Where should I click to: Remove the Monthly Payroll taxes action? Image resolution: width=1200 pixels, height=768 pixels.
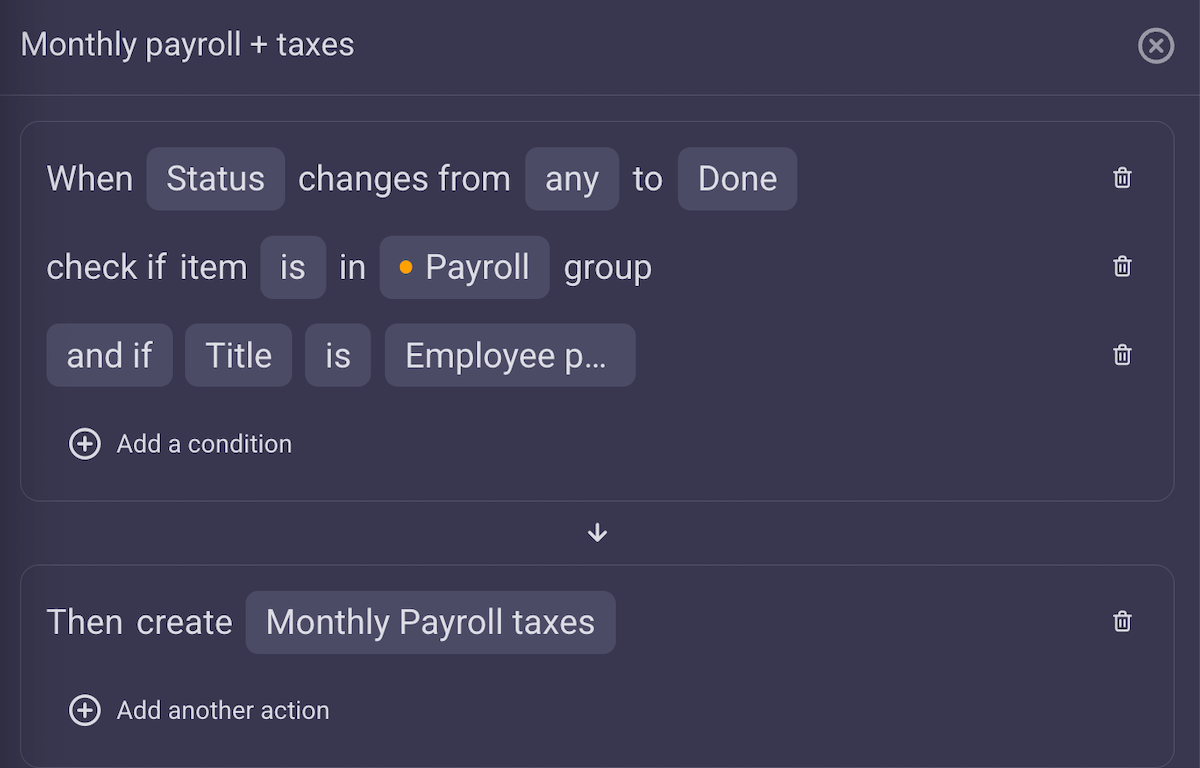tap(1121, 621)
